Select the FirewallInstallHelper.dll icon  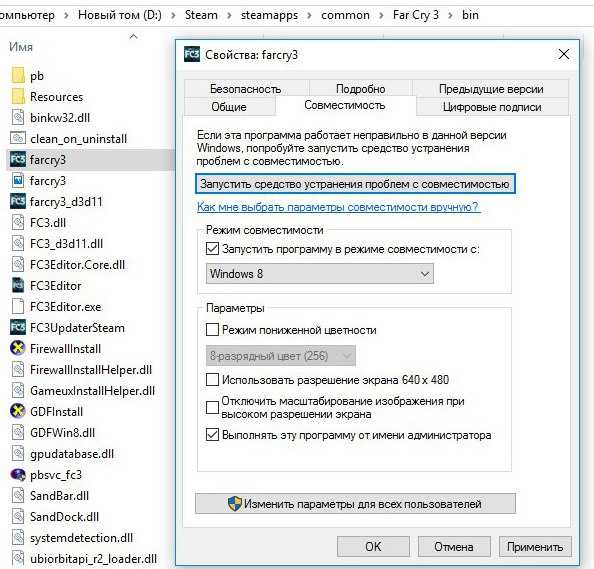click(x=18, y=369)
